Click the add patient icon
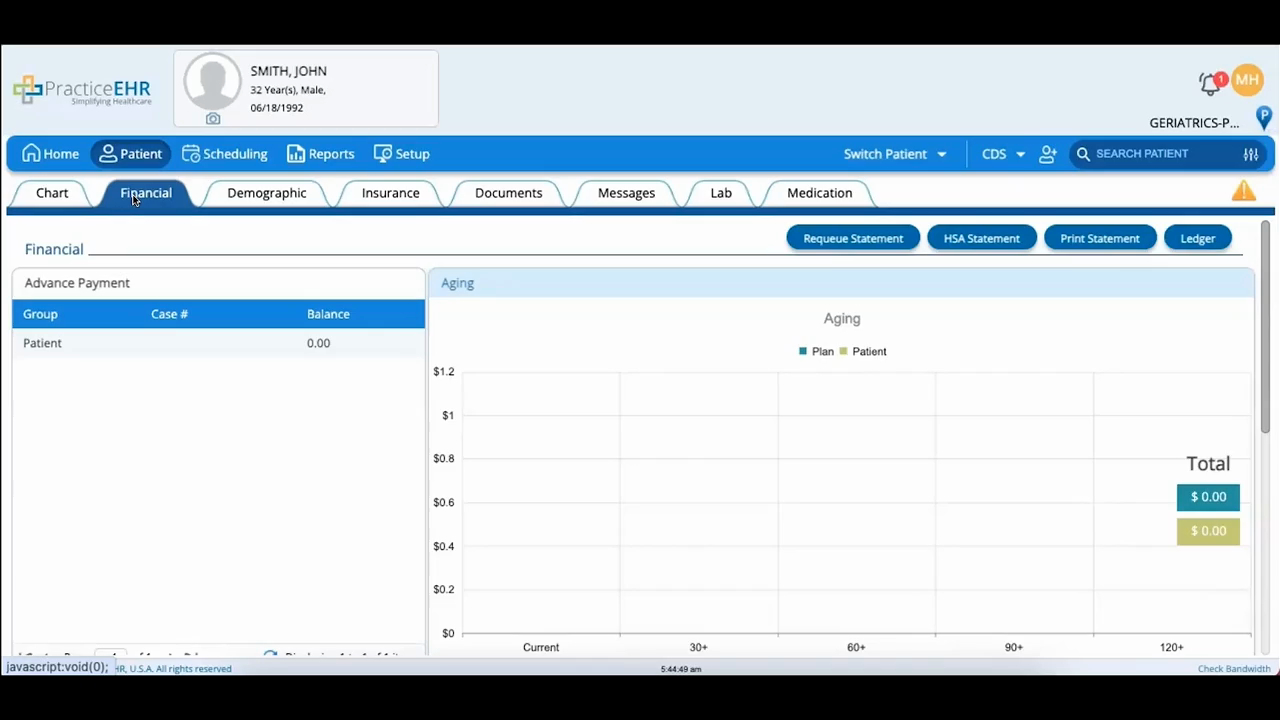1280x720 pixels. pyautogui.click(x=1048, y=154)
